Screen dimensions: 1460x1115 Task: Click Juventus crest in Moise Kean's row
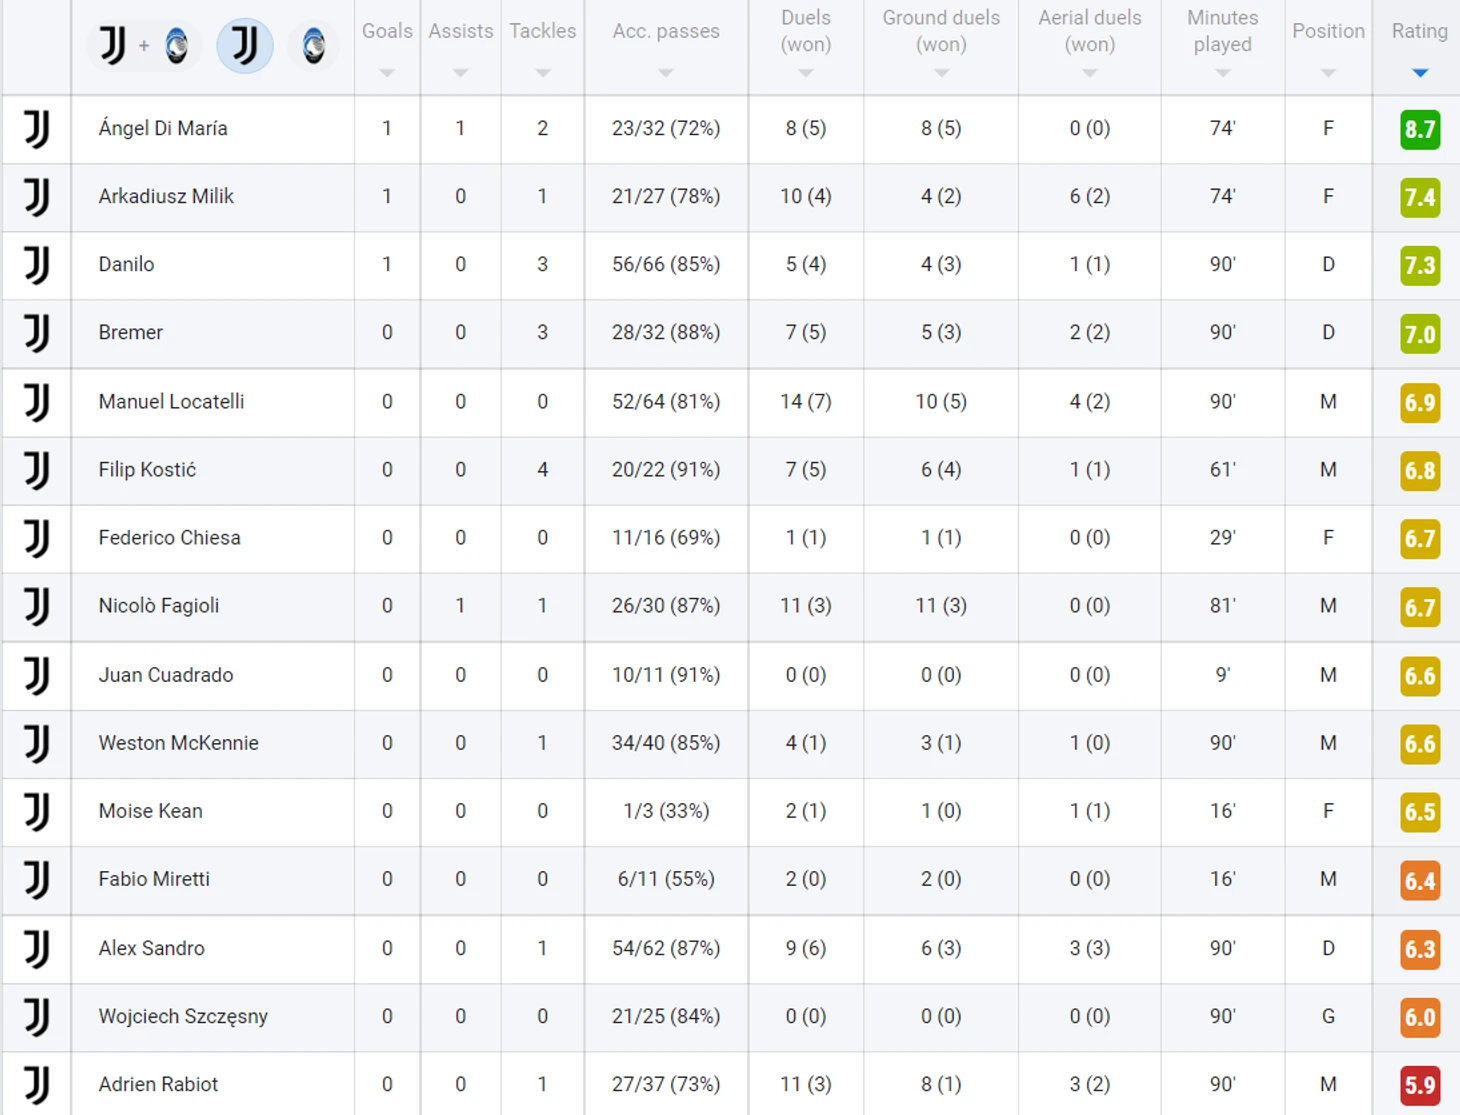point(37,811)
